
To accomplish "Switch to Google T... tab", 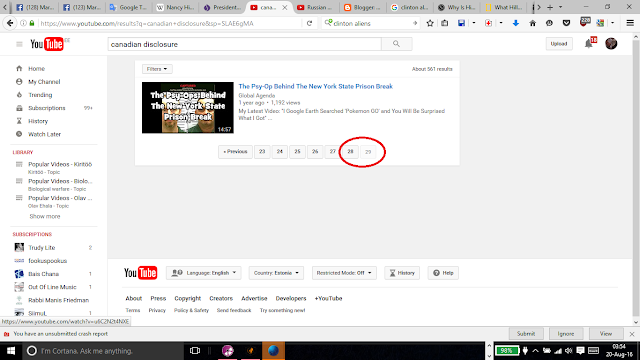I will click(x=128, y=7).
